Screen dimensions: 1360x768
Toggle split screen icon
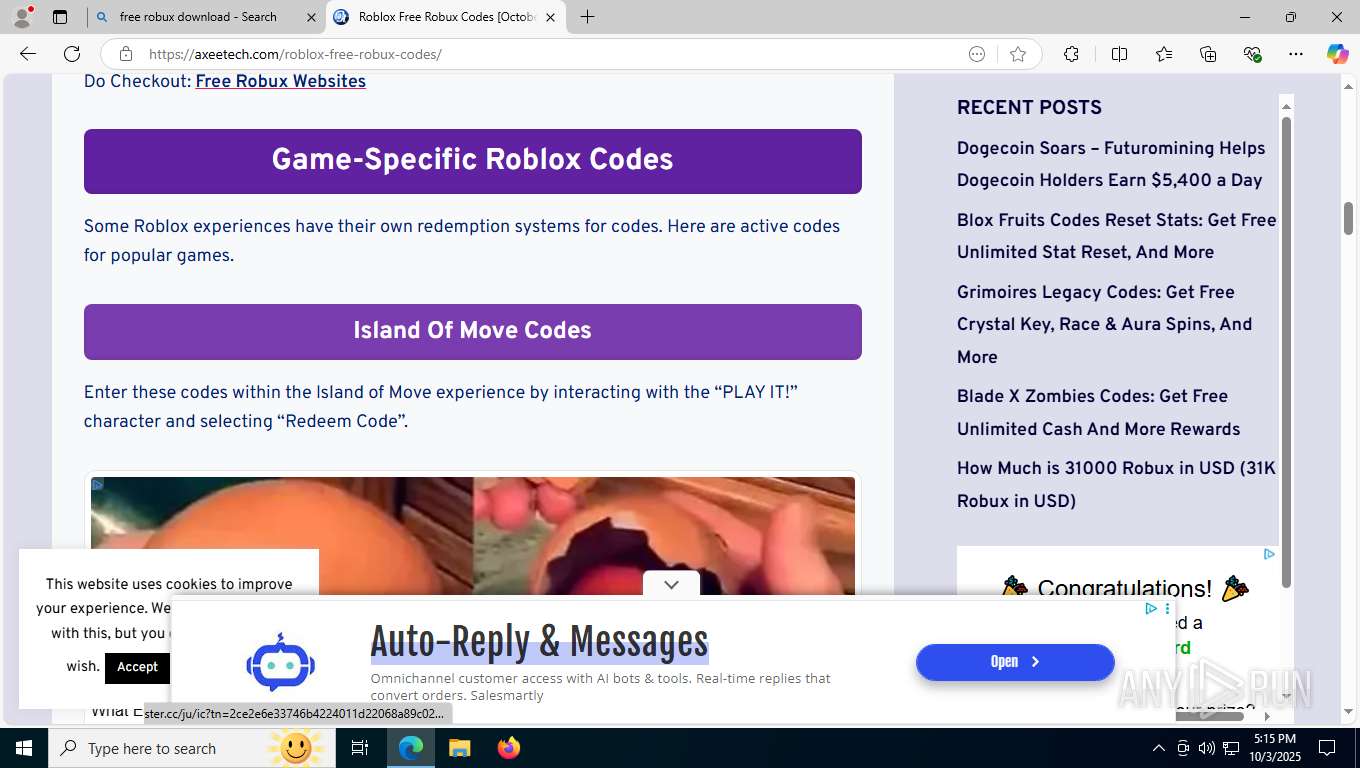(x=1119, y=54)
